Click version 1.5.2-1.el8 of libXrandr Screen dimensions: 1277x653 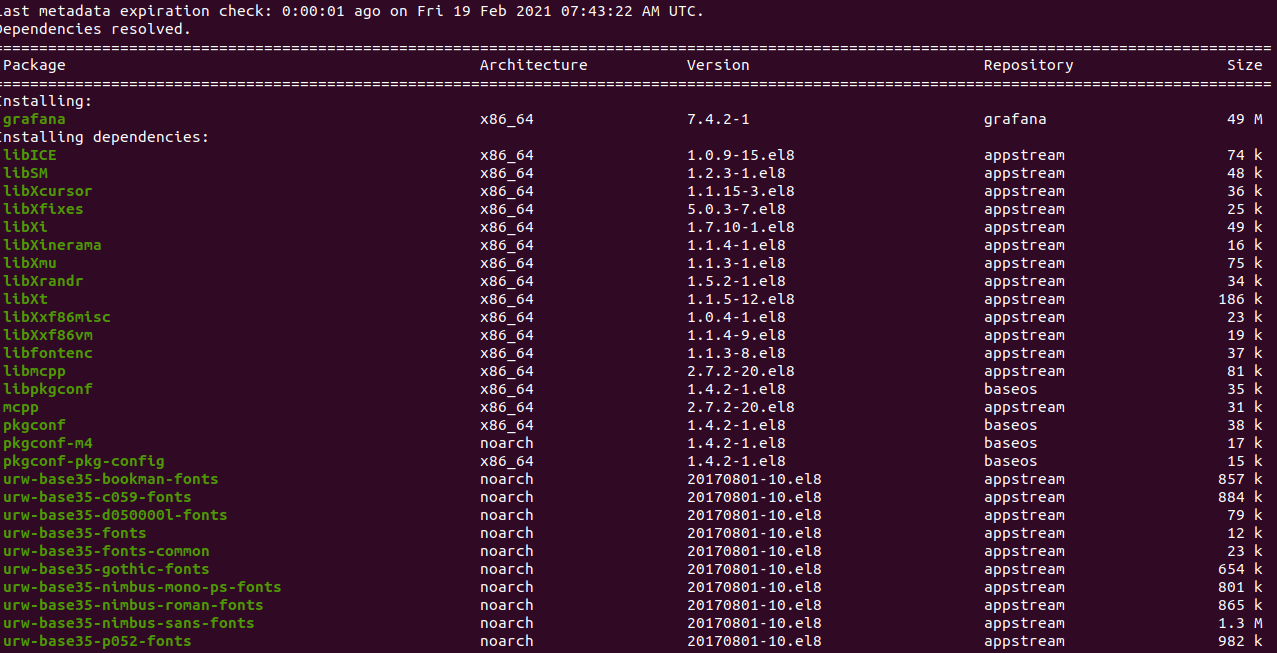pos(736,281)
